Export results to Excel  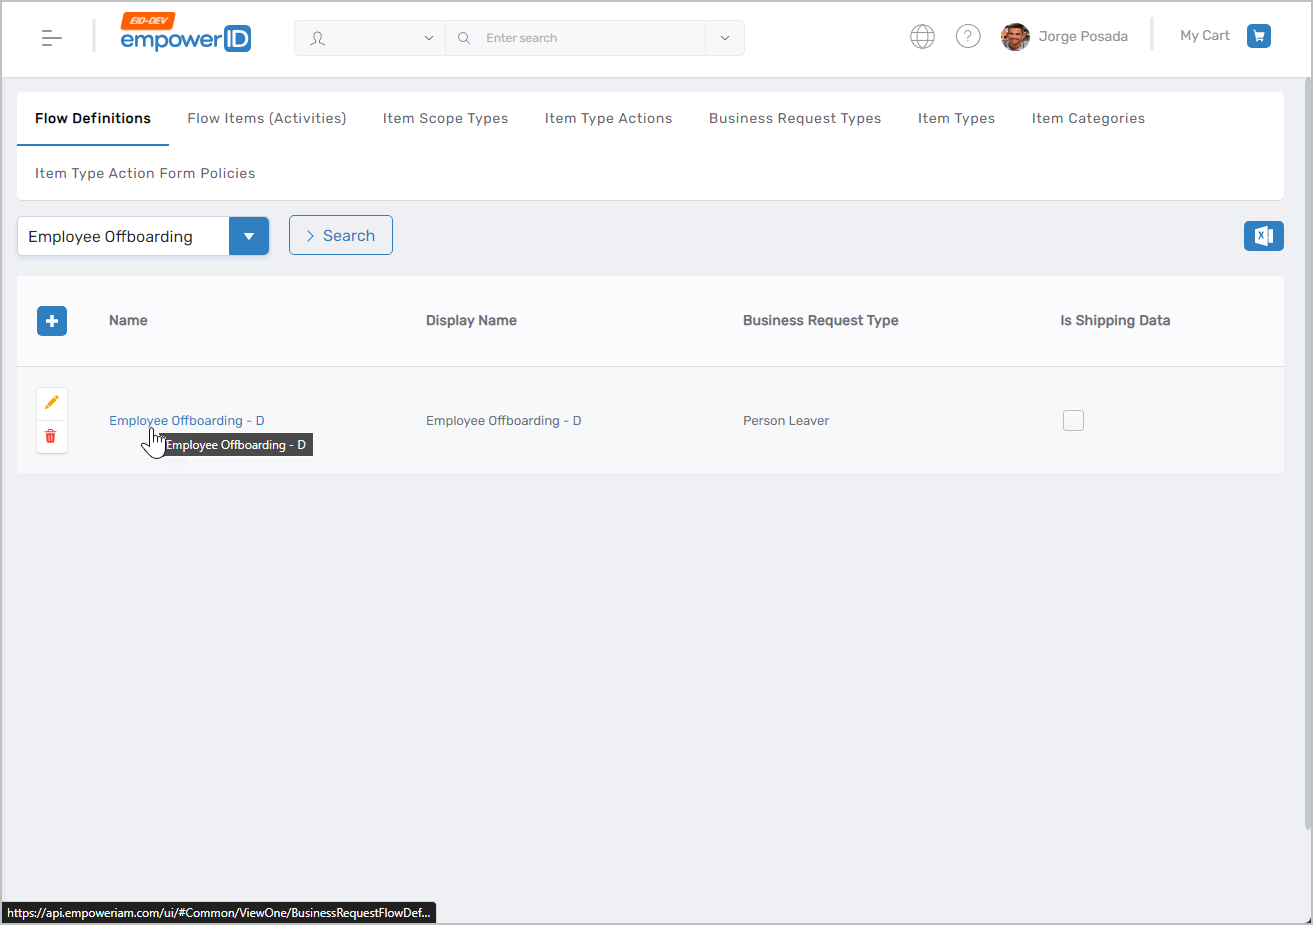1263,236
